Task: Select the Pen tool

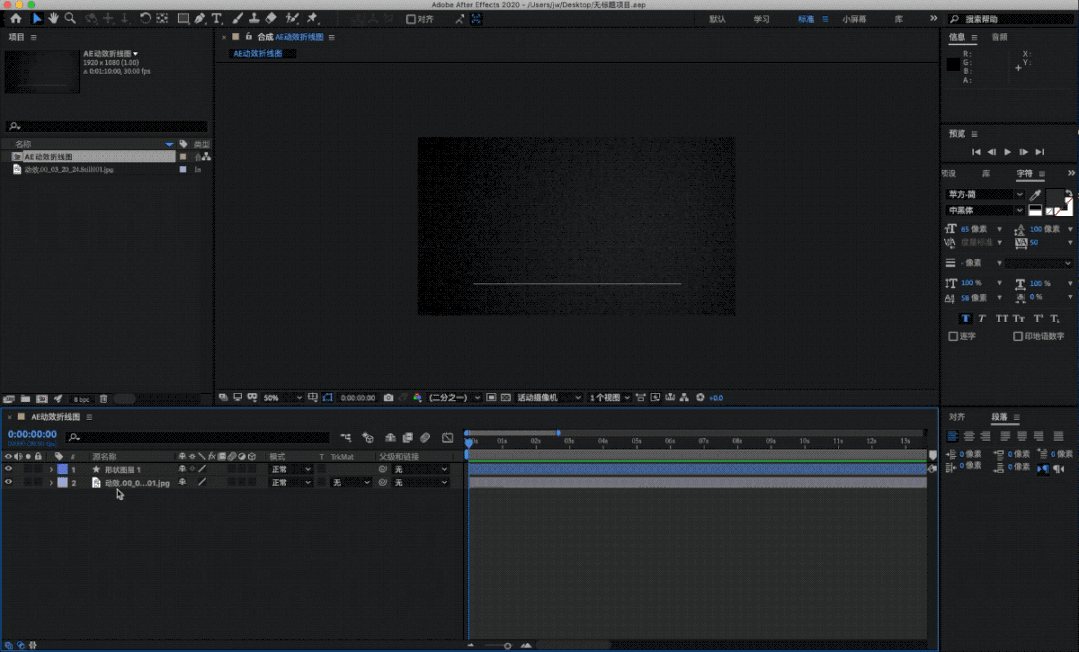Action: click(200, 18)
